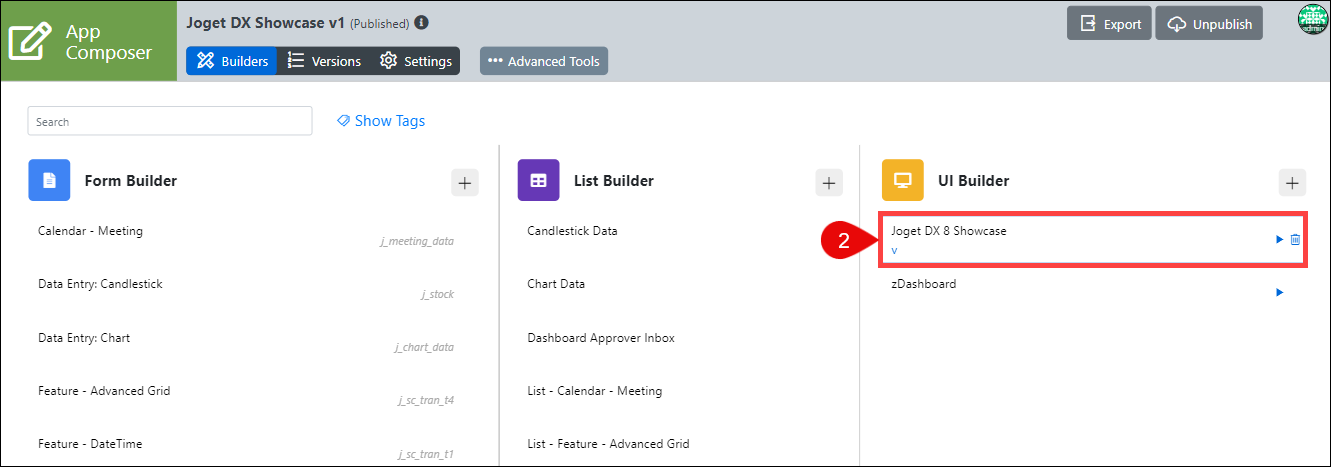Screen dimensions: 1331x467
Task: Click the List Builder table icon
Action: (x=538, y=181)
